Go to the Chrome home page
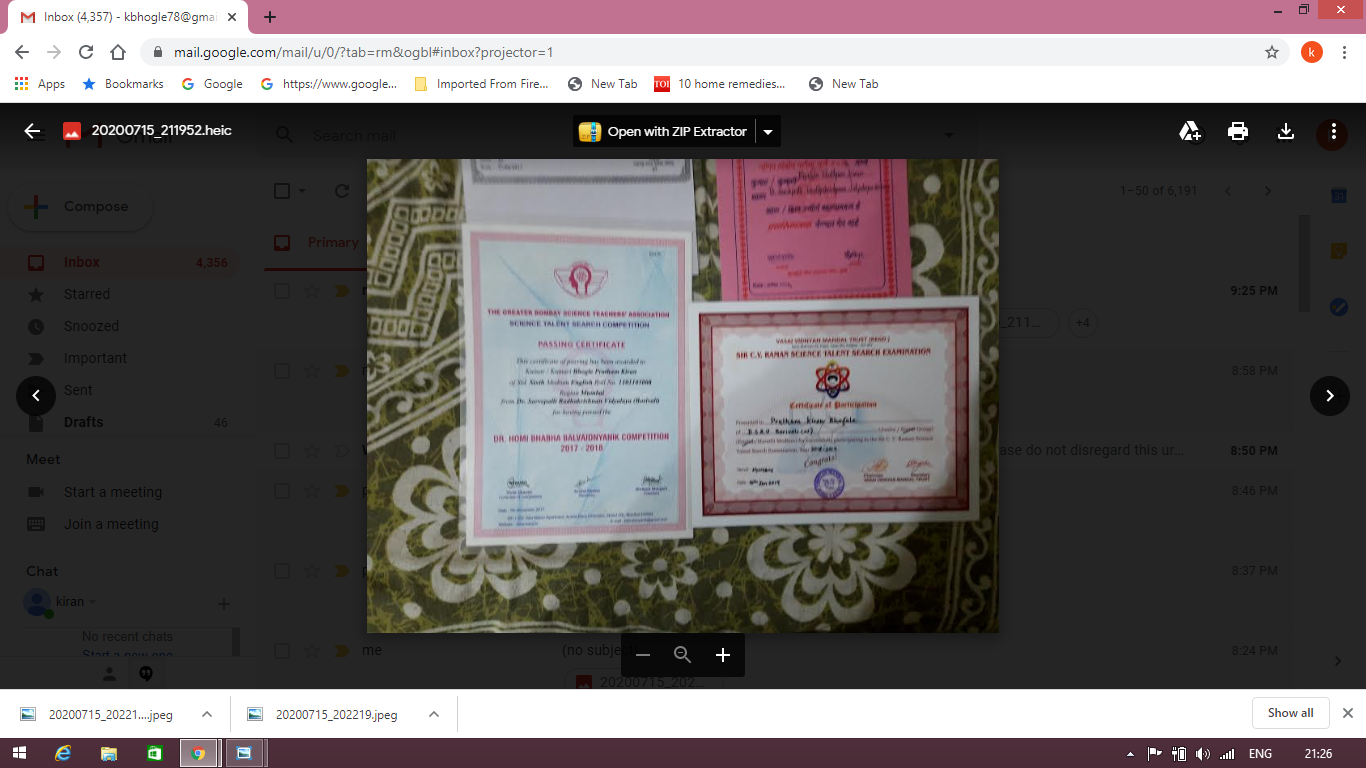 (x=118, y=52)
